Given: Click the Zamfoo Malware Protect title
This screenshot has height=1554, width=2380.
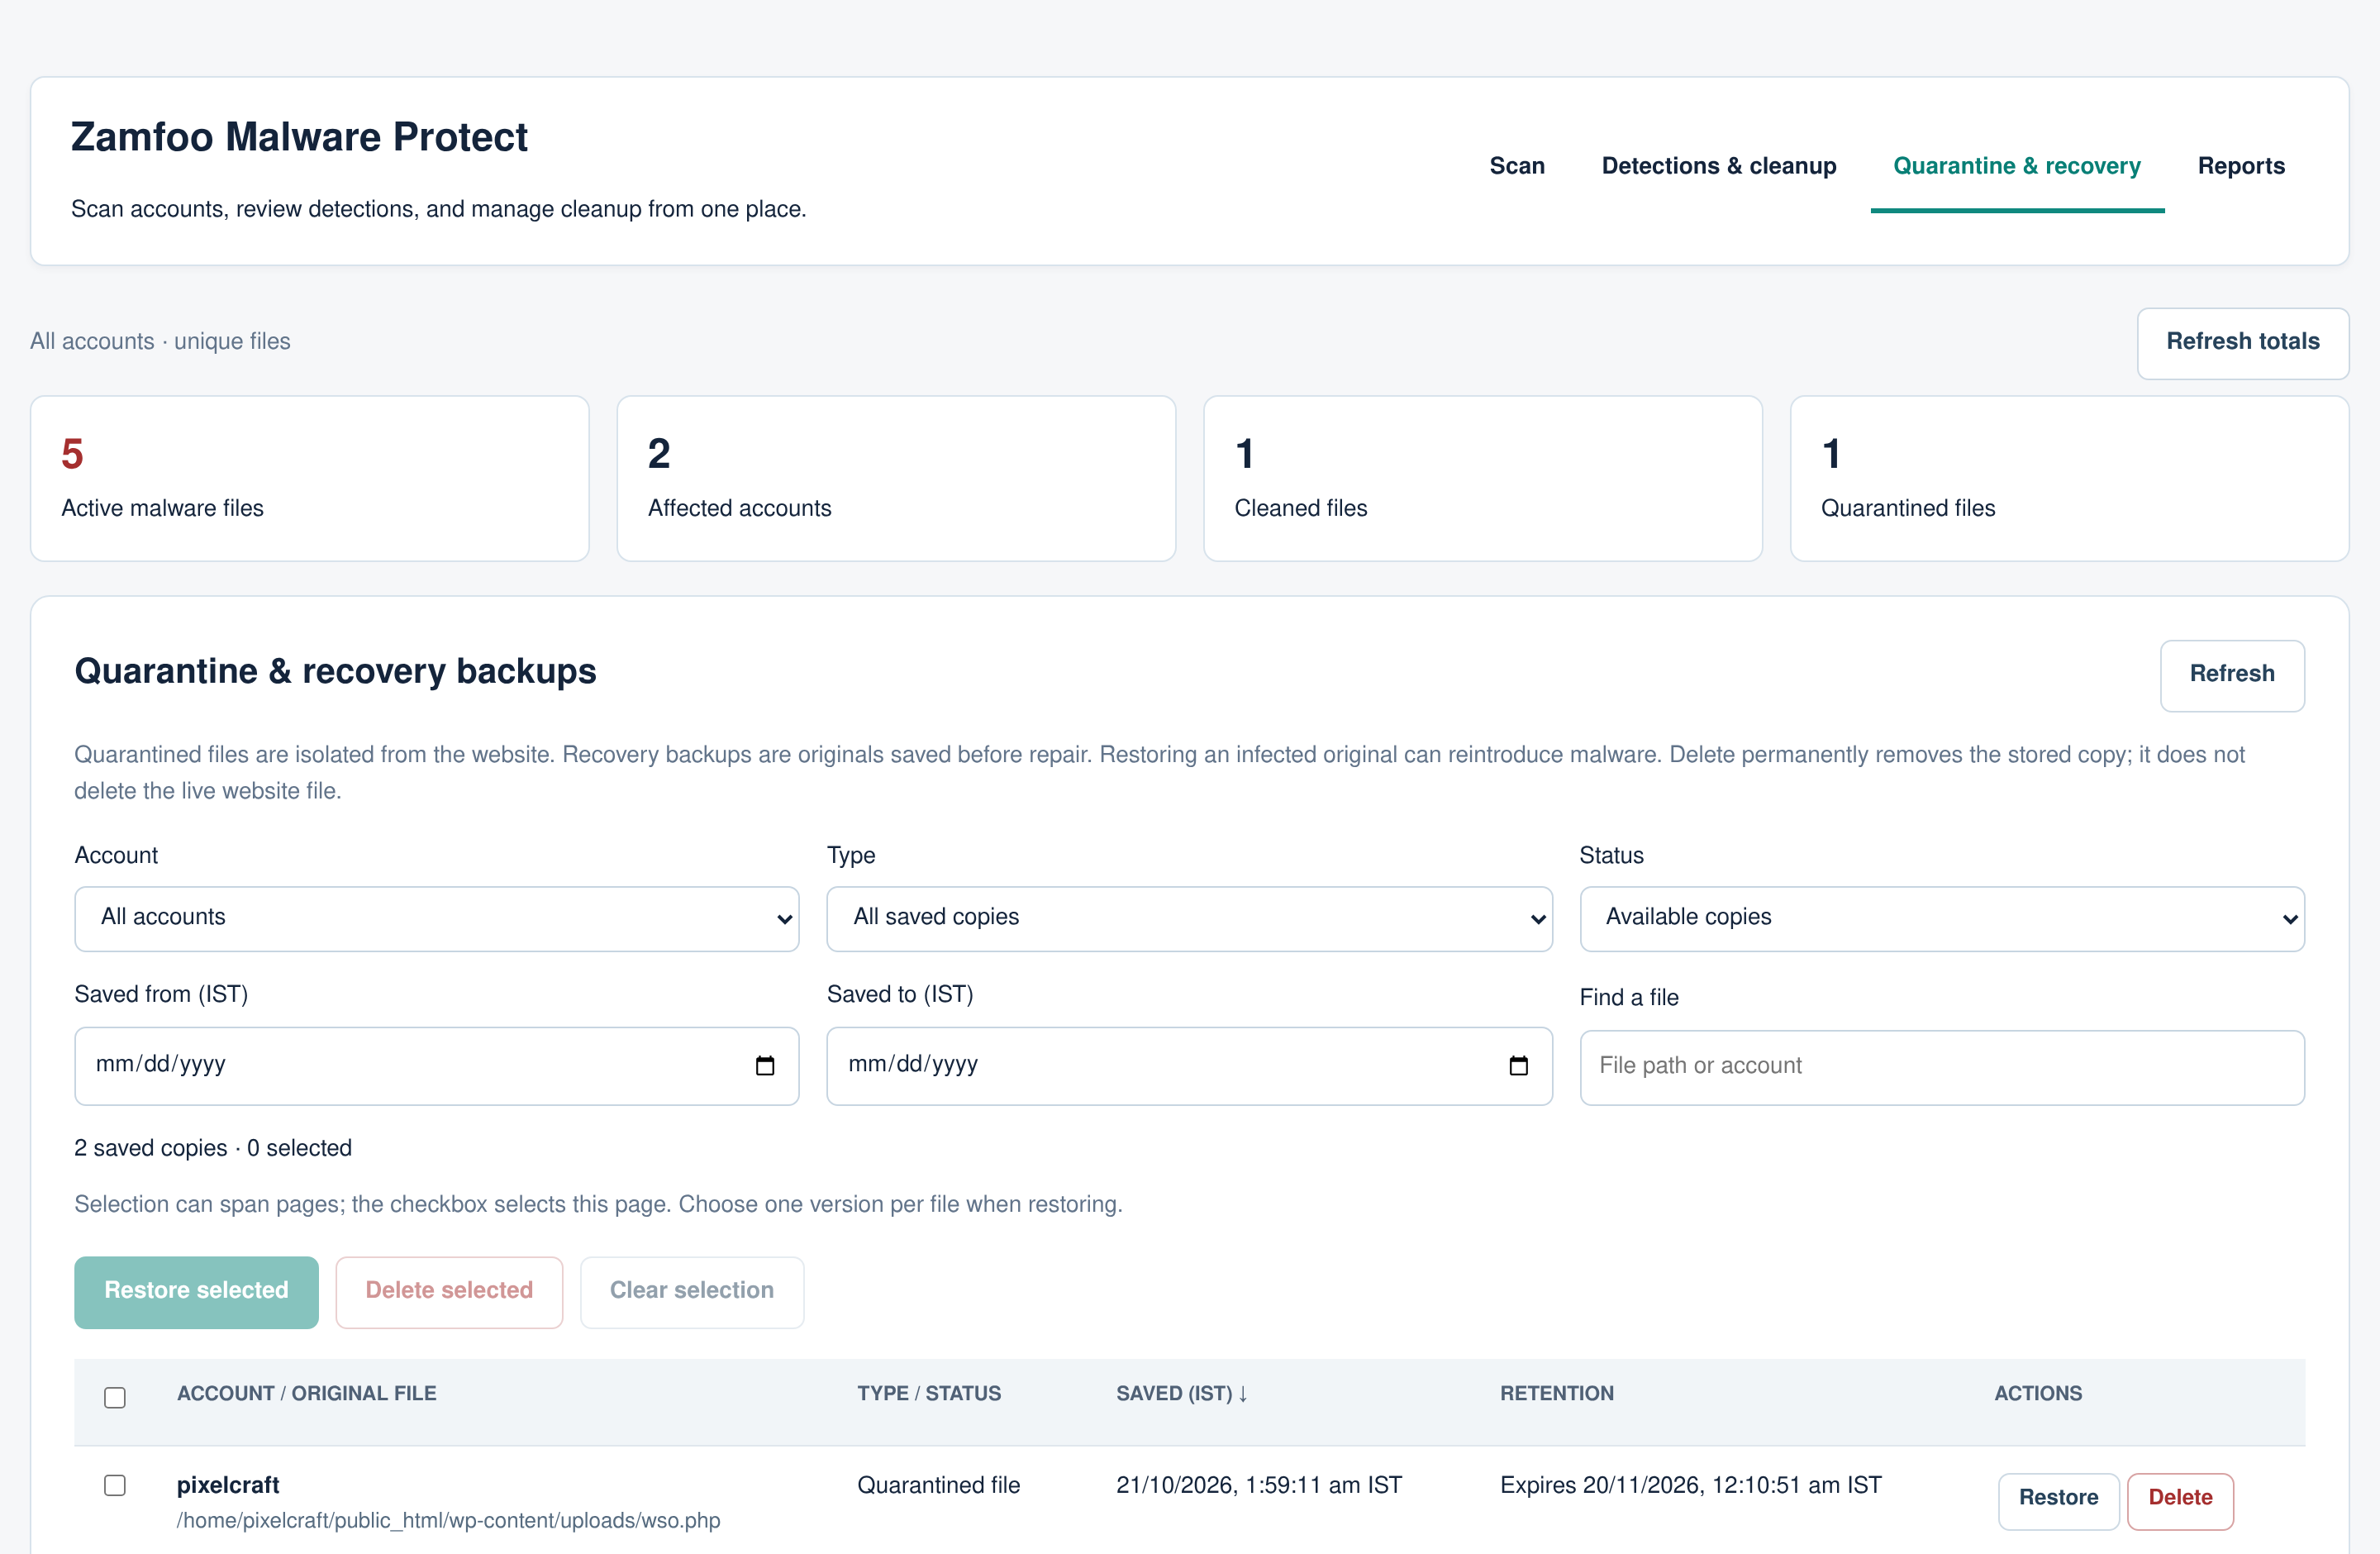Looking at the screenshot, I should coord(299,138).
